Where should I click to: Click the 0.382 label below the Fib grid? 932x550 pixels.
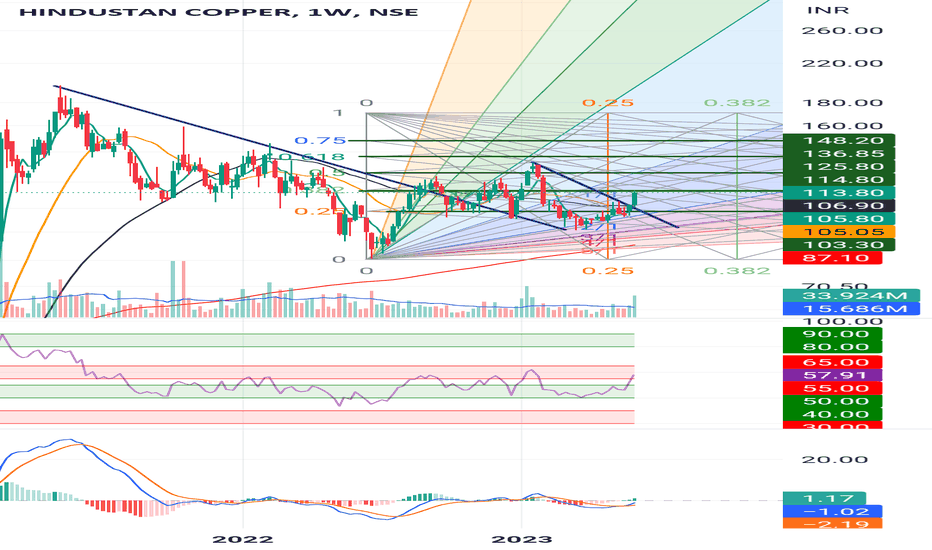737,271
